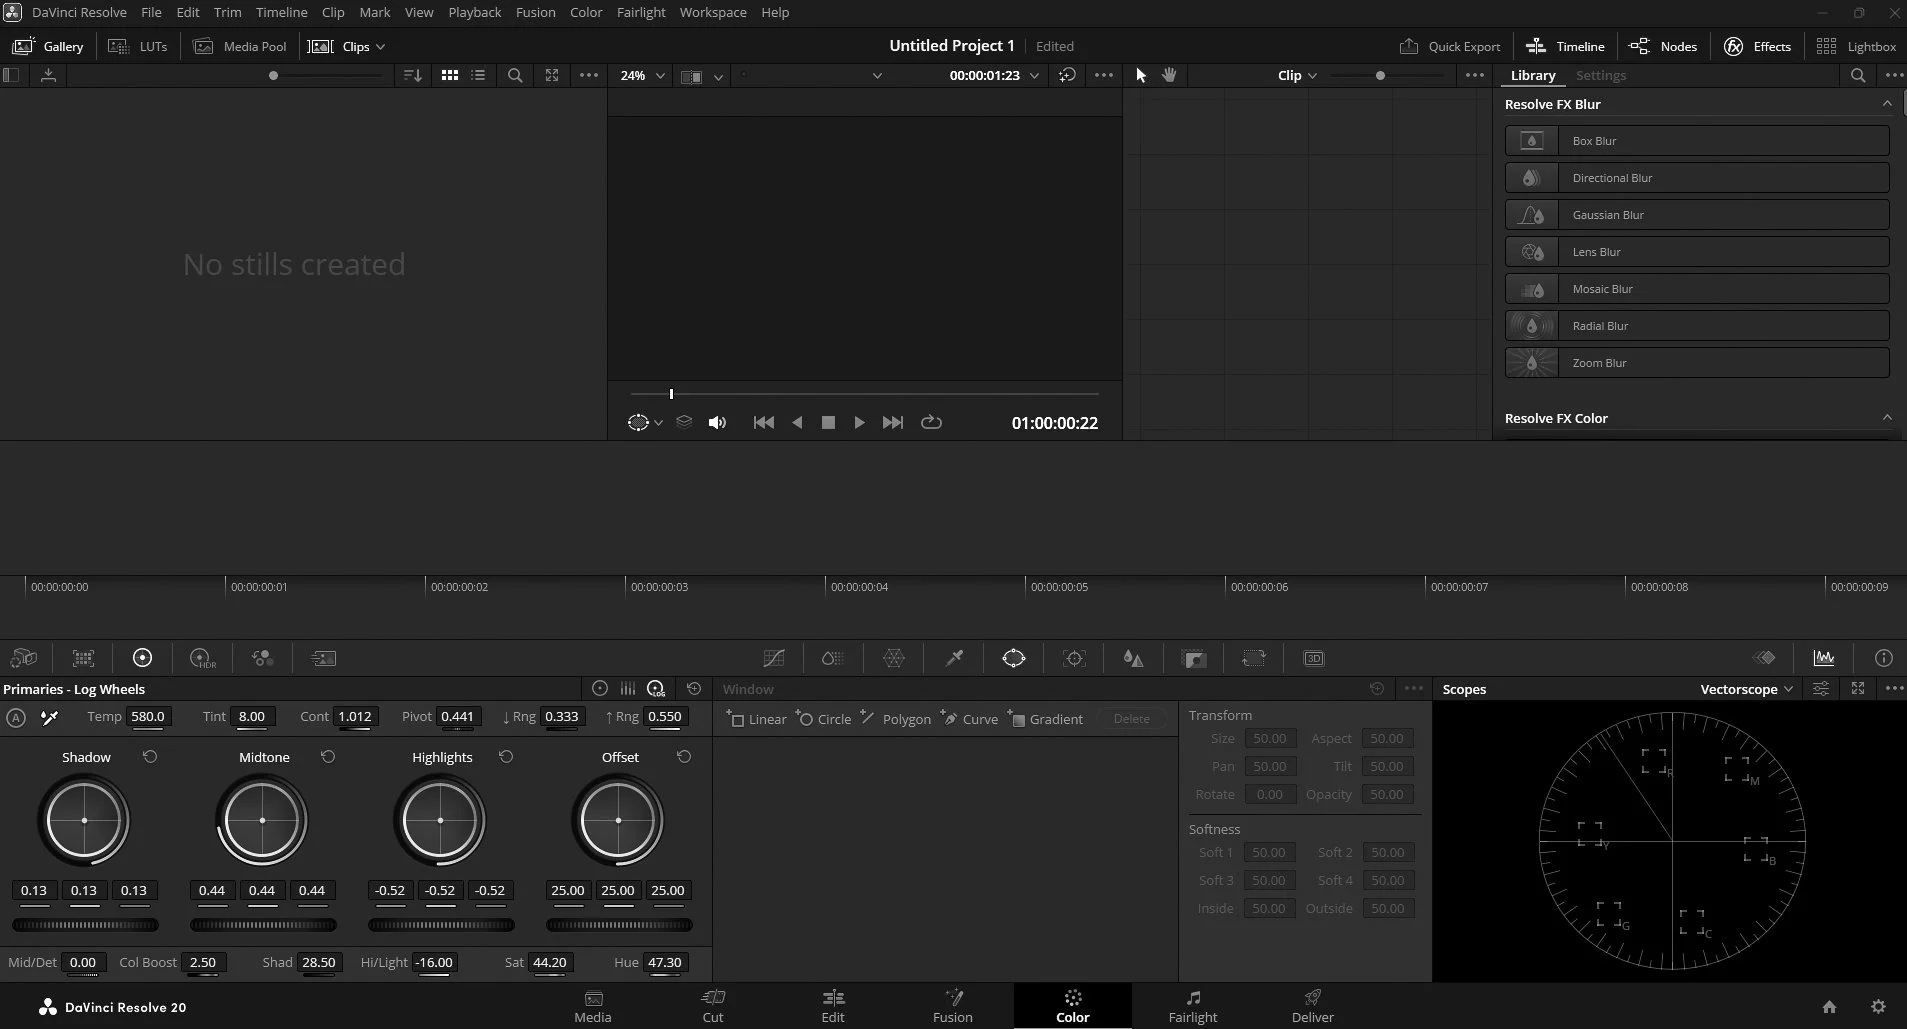Switch to the Deliver page
The width and height of the screenshot is (1907, 1029).
coord(1312,1006)
